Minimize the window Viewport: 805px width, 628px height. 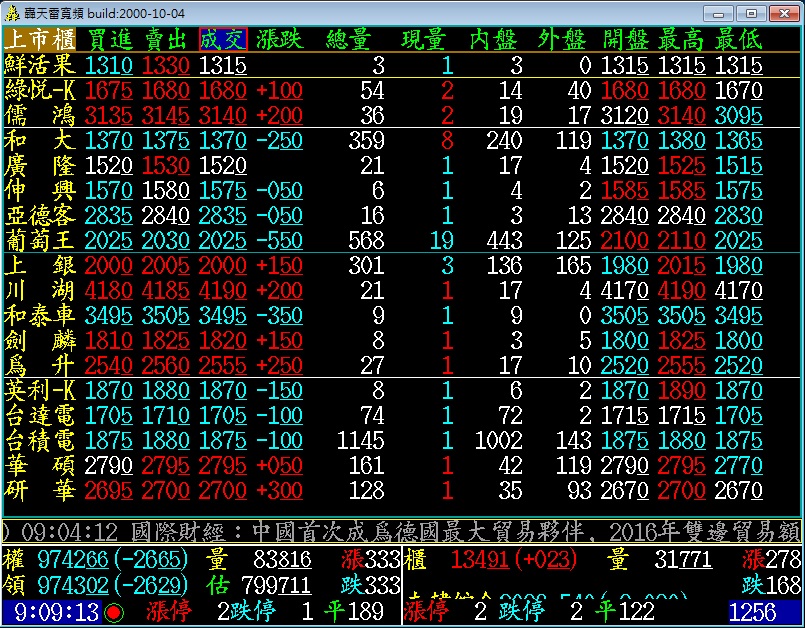[x=722, y=13]
